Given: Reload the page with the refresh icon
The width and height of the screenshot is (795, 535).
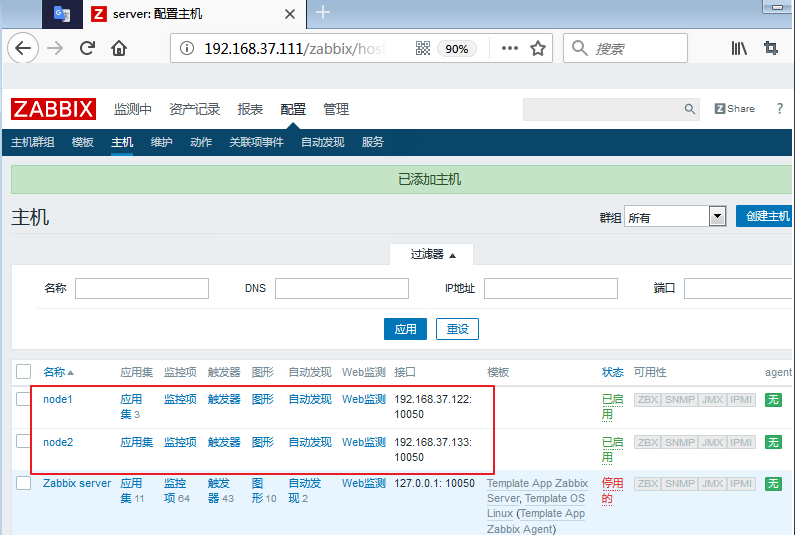Looking at the screenshot, I should pyautogui.click(x=87, y=48).
